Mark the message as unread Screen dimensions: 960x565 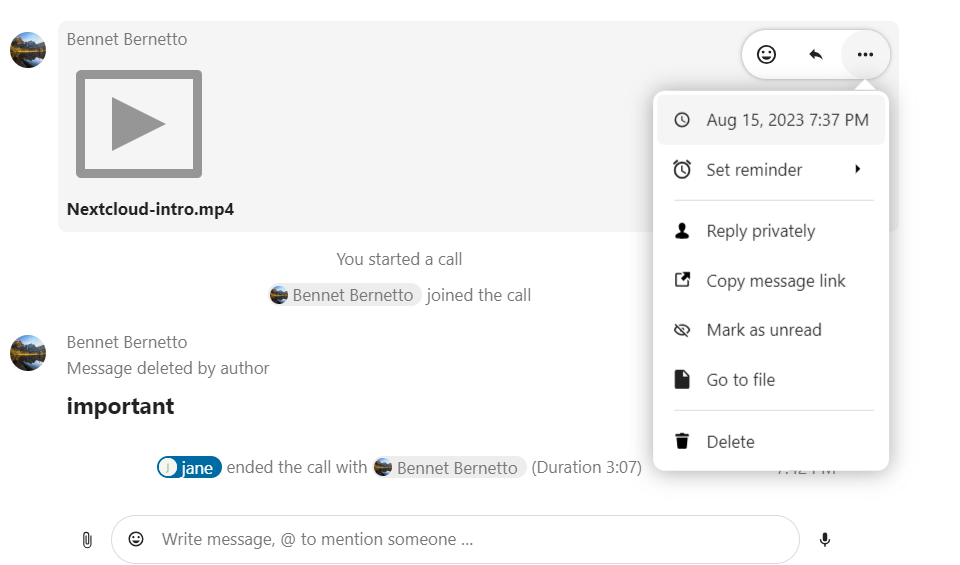(763, 330)
